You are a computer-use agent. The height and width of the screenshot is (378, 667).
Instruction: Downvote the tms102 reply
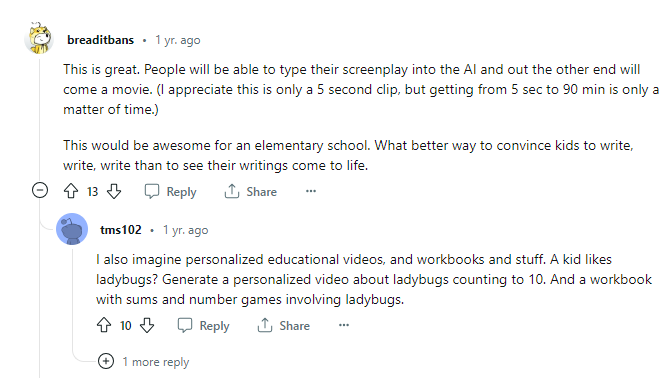[147, 326]
